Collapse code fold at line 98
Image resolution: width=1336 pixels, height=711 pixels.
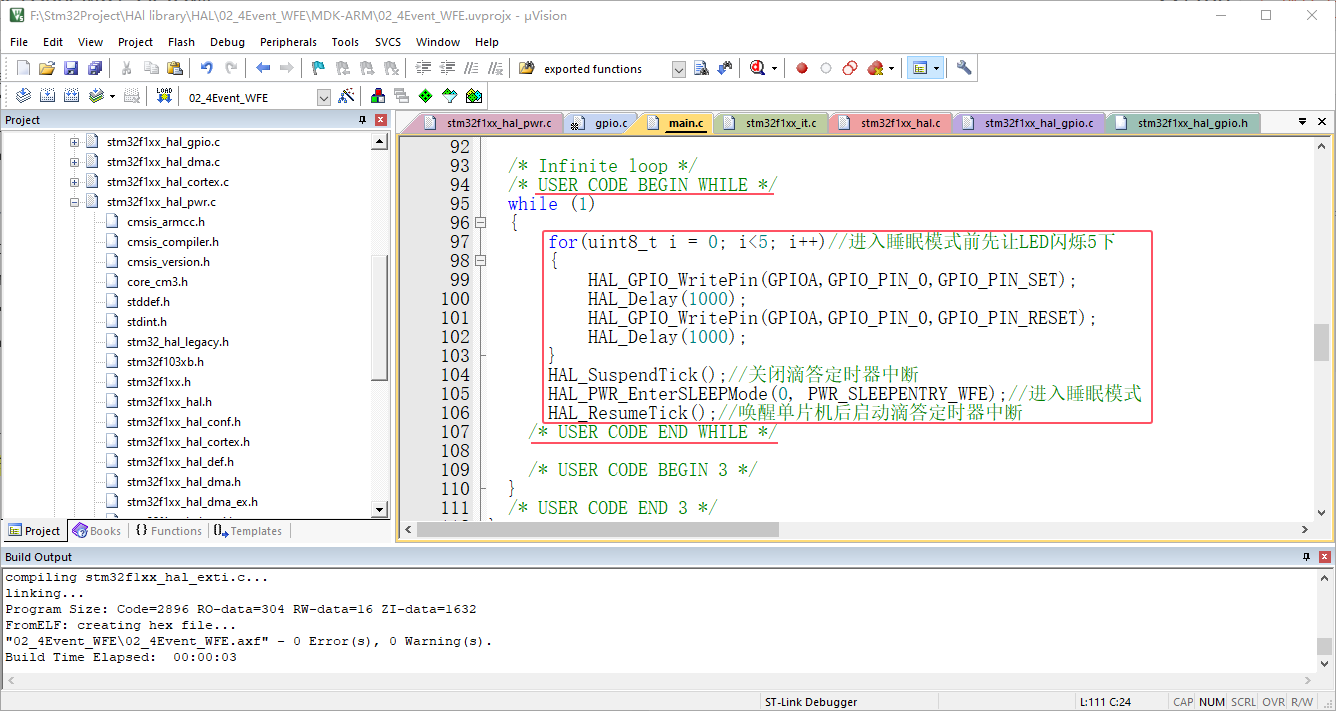[481, 260]
